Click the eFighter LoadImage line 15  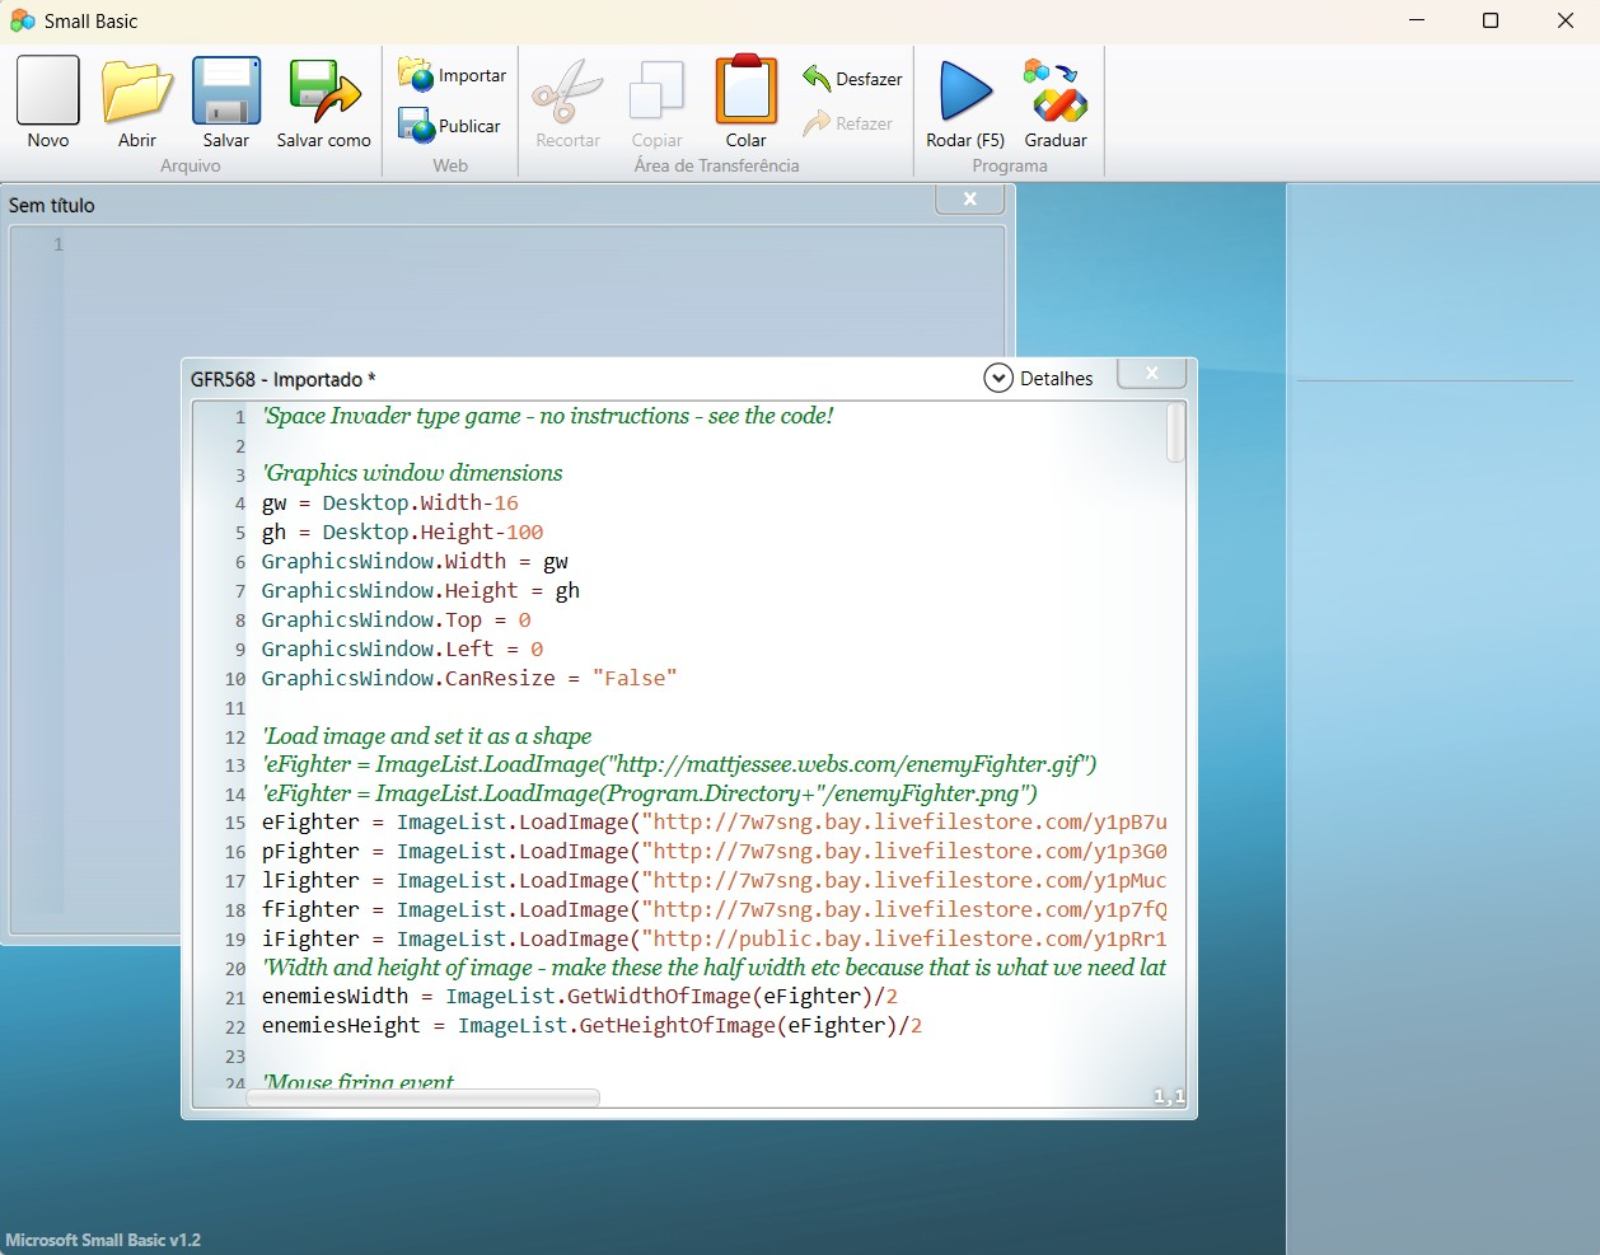pyautogui.click(x=714, y=822)
